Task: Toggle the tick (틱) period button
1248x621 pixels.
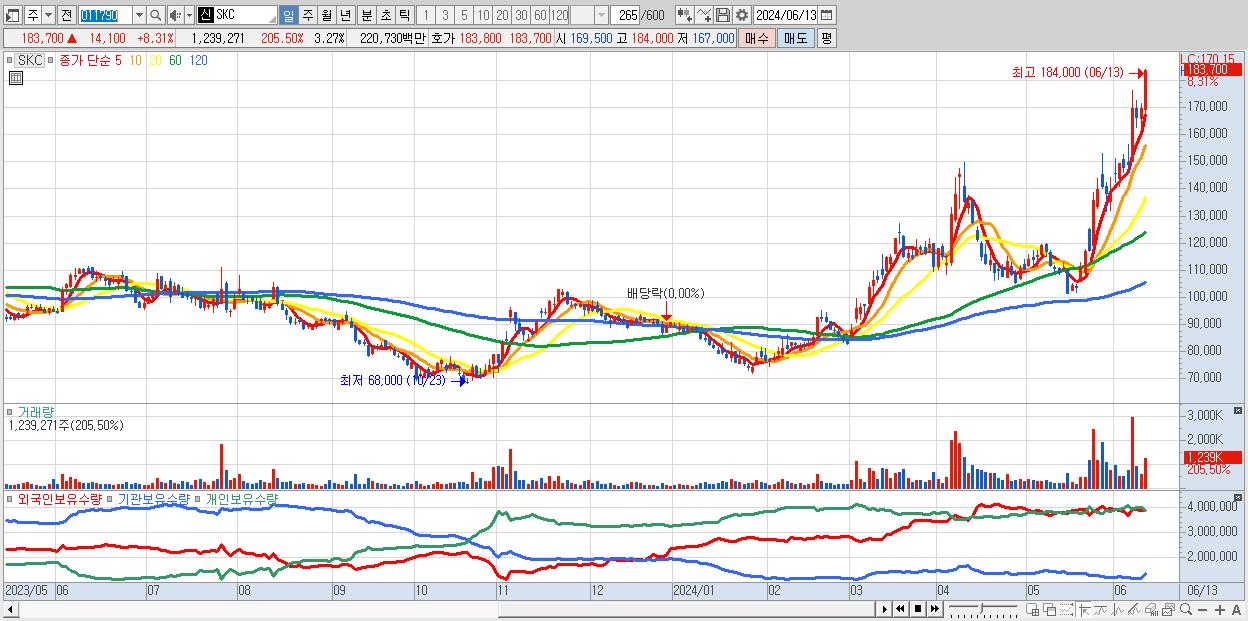Action: pos(404,15)
